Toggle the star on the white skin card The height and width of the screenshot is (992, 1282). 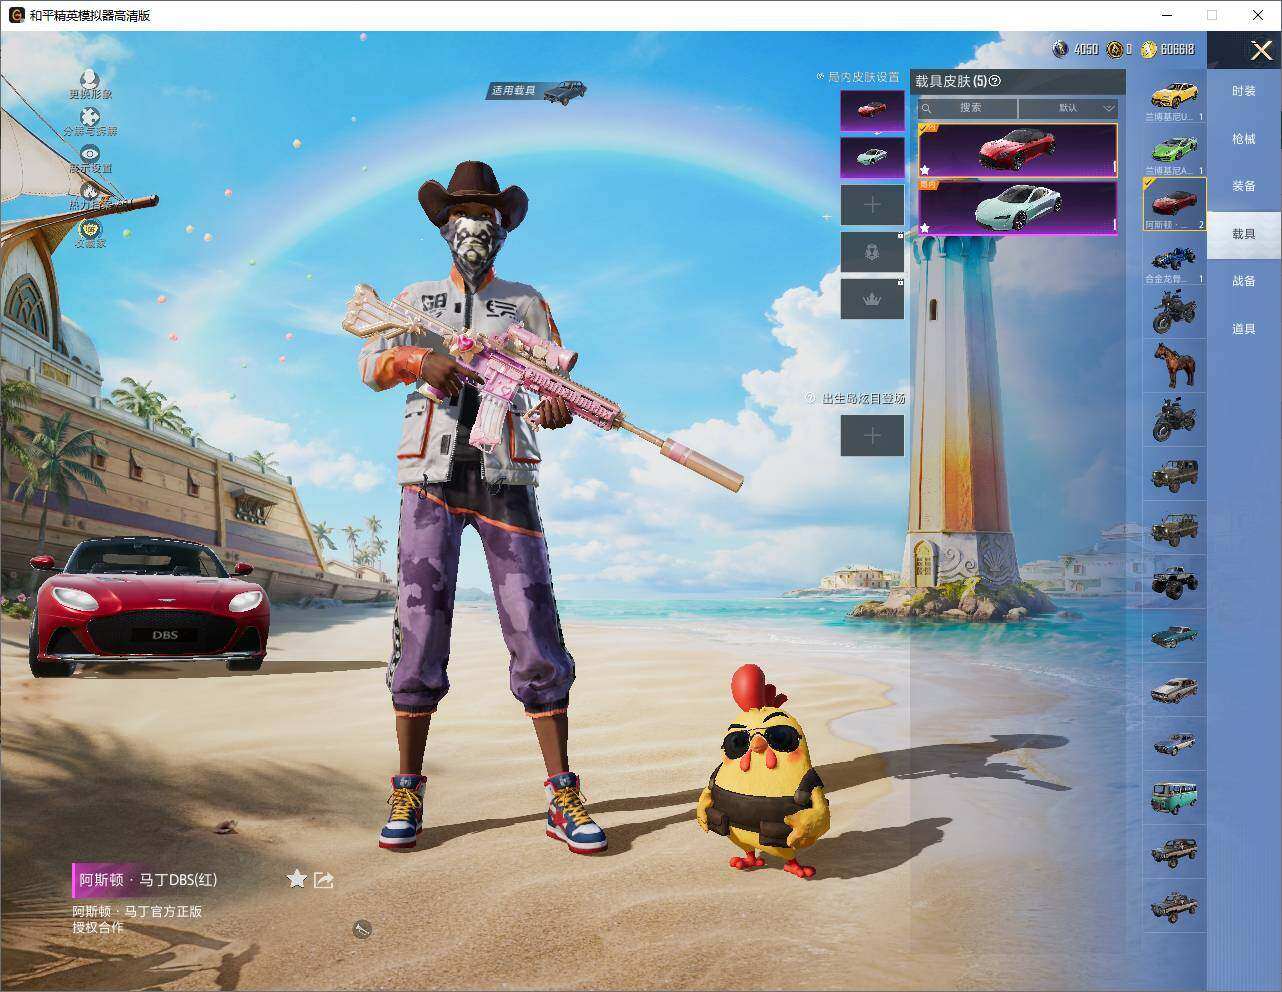click(x=925, y=228)
